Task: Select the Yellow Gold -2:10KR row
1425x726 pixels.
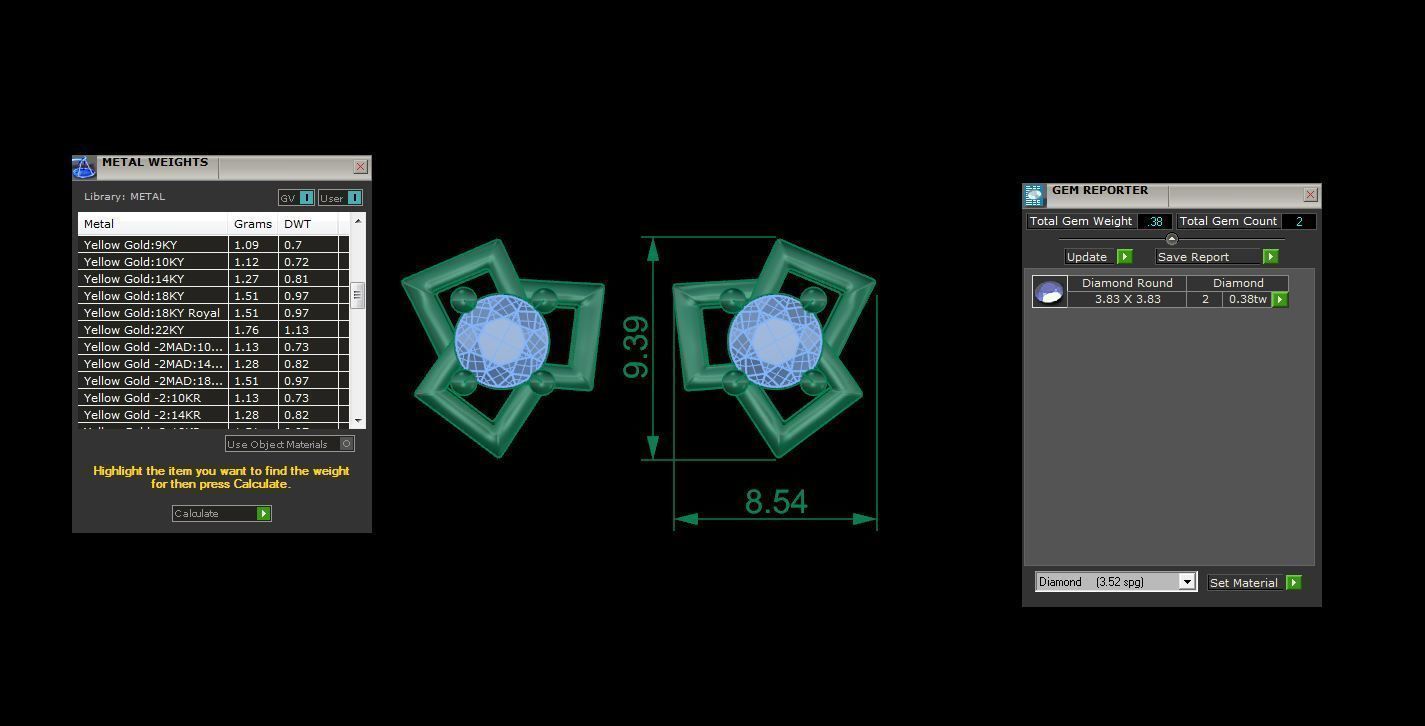Action: pyautogui.click(x=214, y=398)
